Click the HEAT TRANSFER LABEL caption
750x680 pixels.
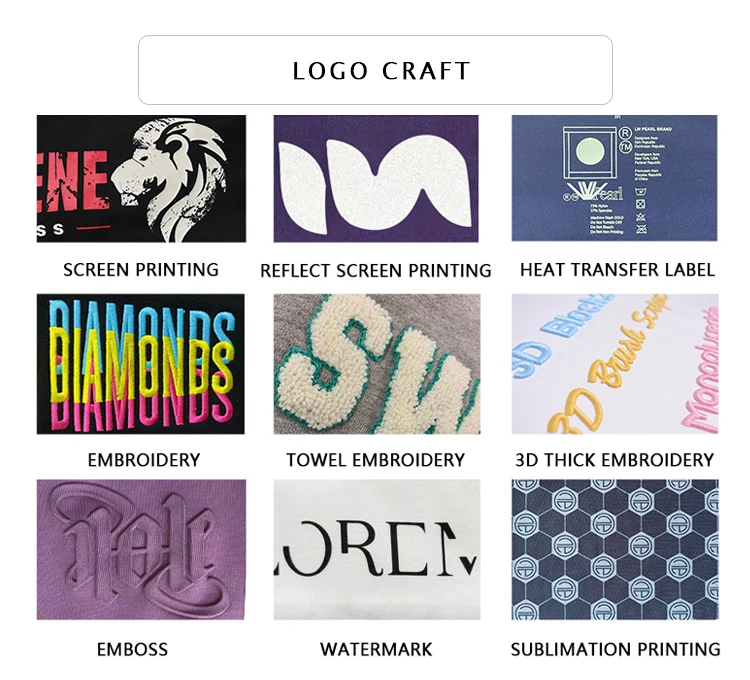(617, 270)
